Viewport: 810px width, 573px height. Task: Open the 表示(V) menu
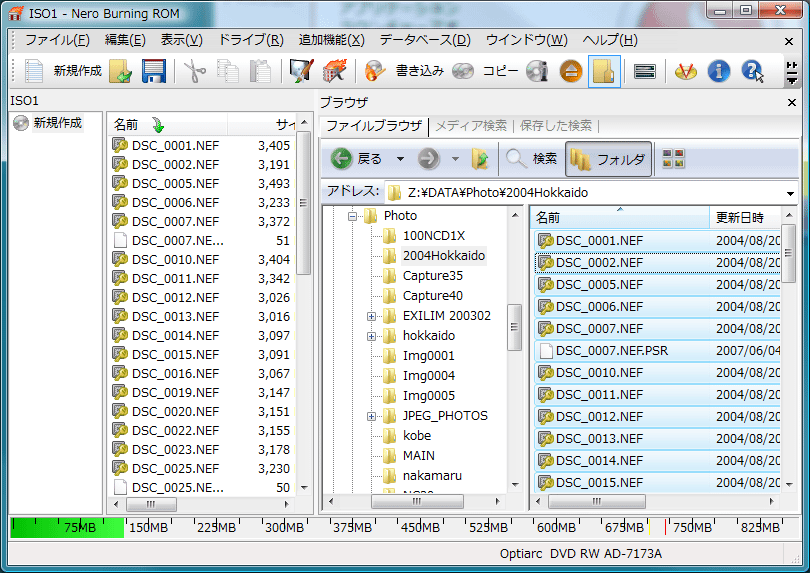tap(181, 40)
